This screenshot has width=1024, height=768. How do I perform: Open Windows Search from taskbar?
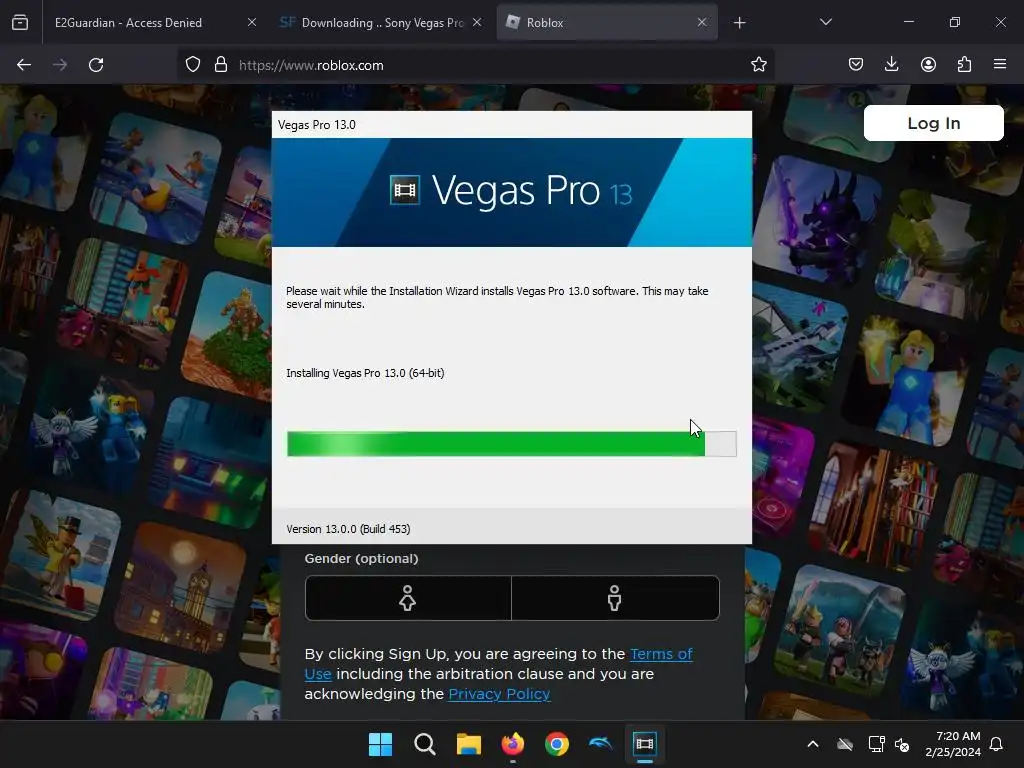[424, 744]
